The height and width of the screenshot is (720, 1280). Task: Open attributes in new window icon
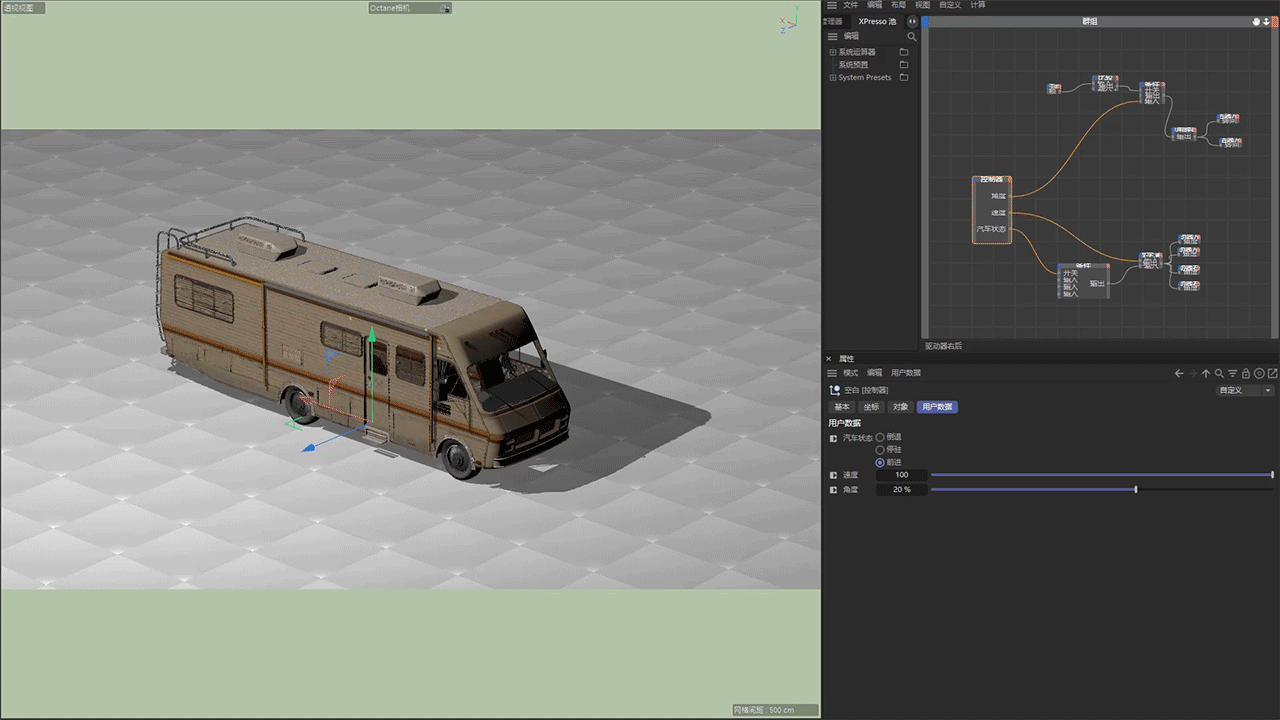point(1272,373)
